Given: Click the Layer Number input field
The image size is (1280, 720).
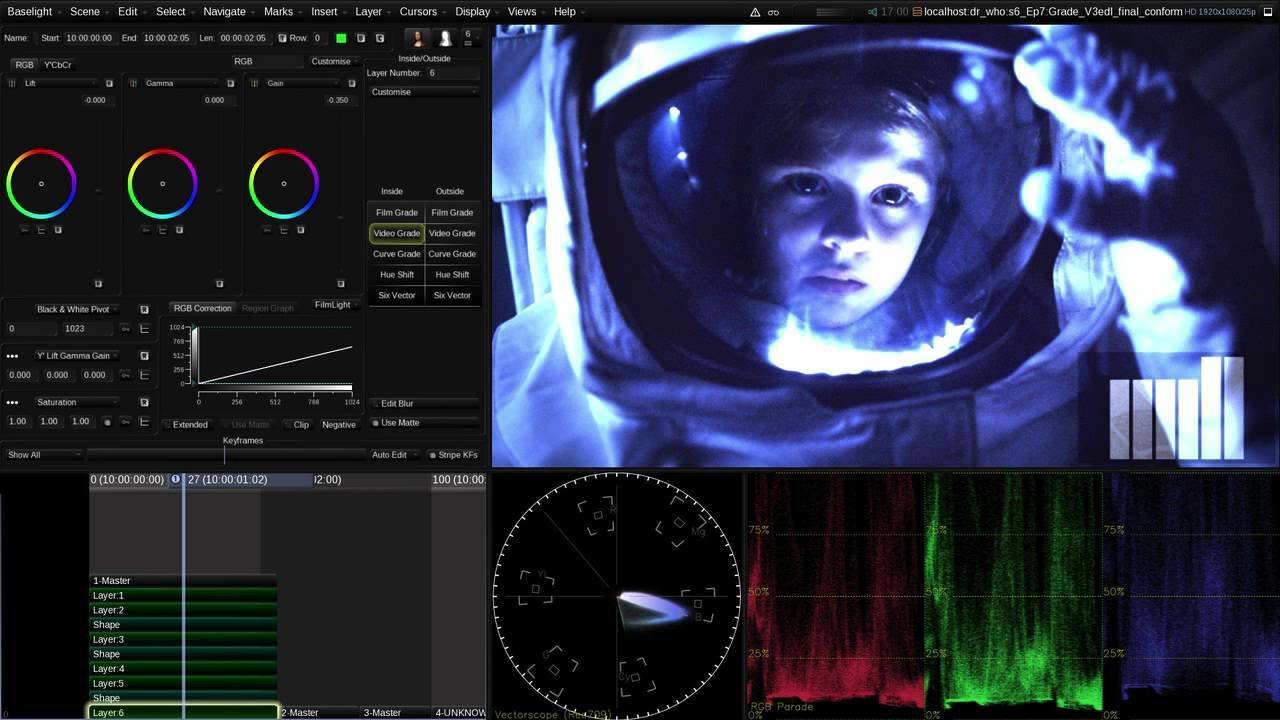Looking at the screenshot, I should (x=454, y=73).
